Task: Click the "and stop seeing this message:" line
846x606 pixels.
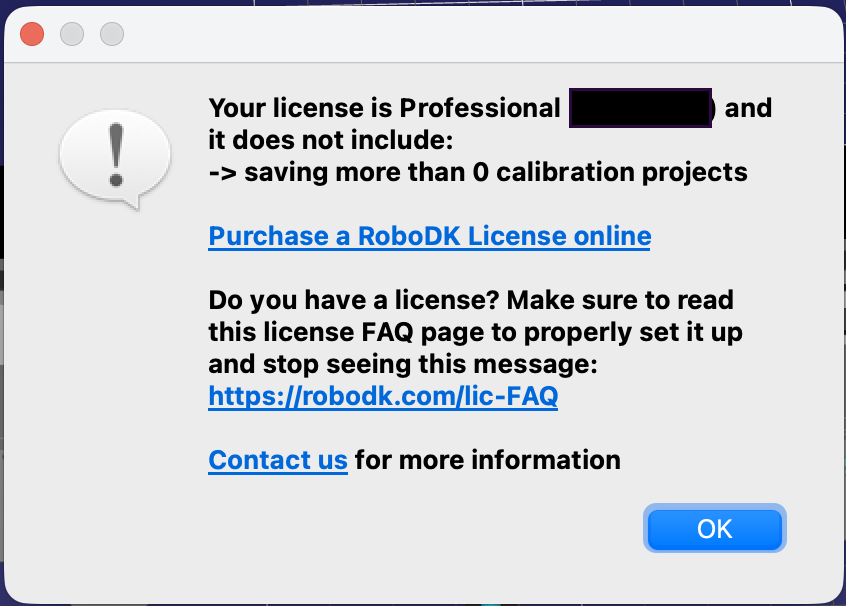Action: pos(403,363)
